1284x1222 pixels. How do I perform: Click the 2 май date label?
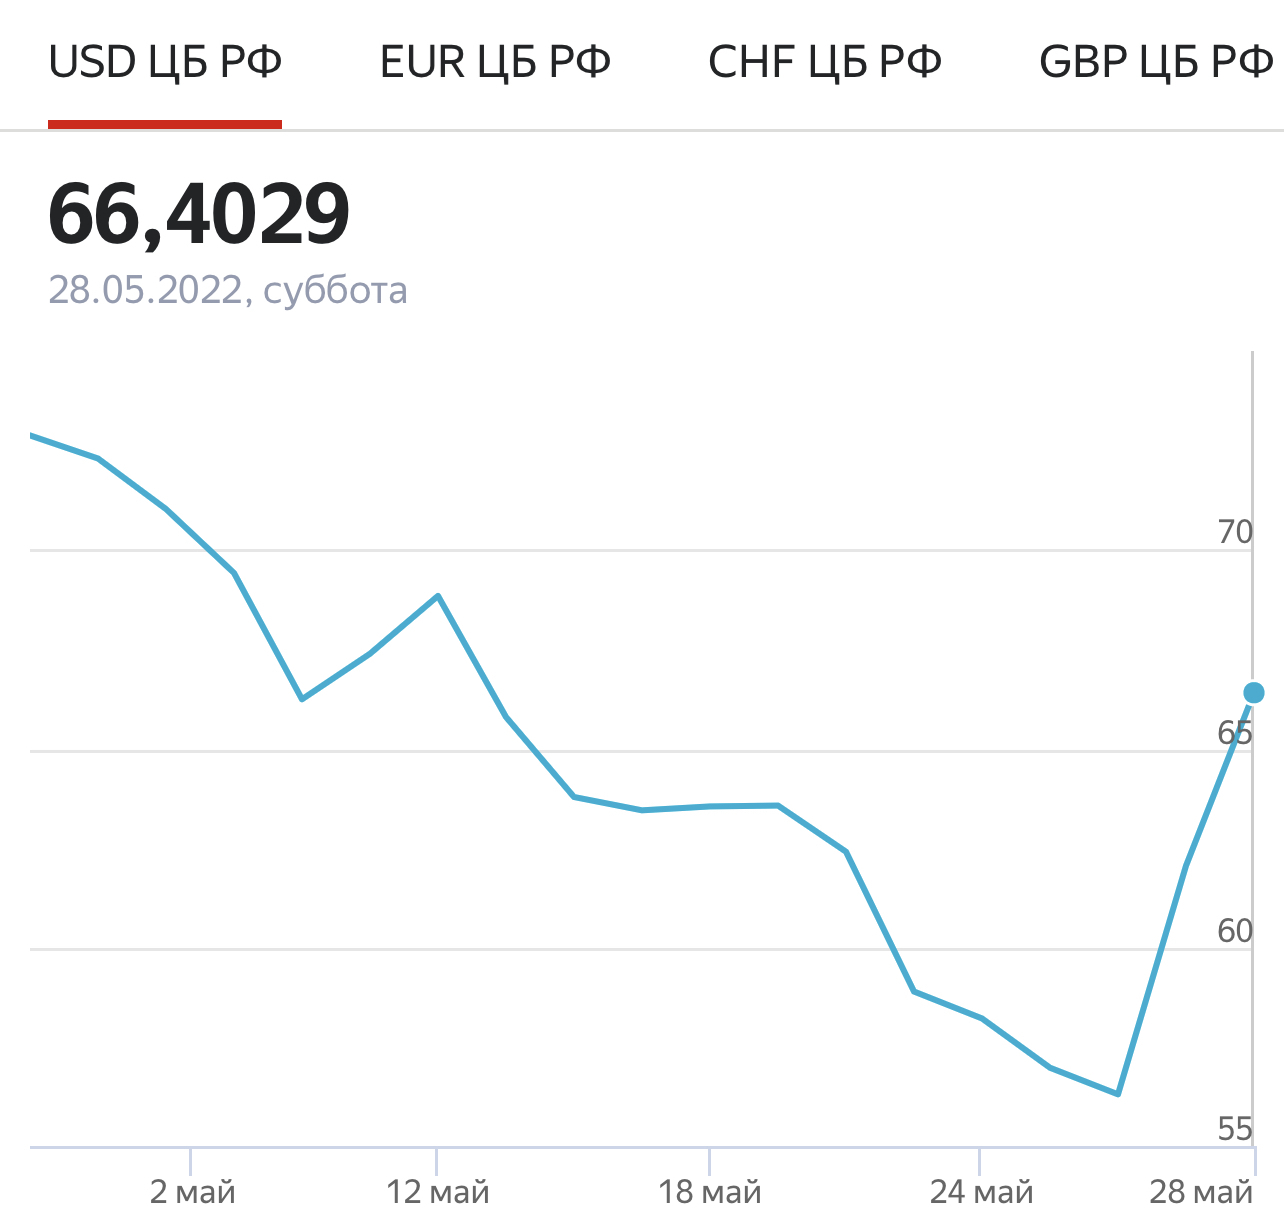point(193,1192)
